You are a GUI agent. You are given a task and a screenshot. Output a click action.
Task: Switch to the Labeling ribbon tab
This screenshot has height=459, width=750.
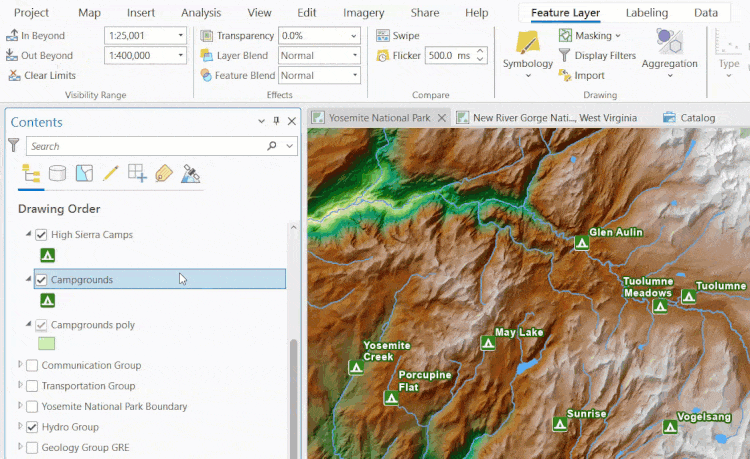coord(647,13)
